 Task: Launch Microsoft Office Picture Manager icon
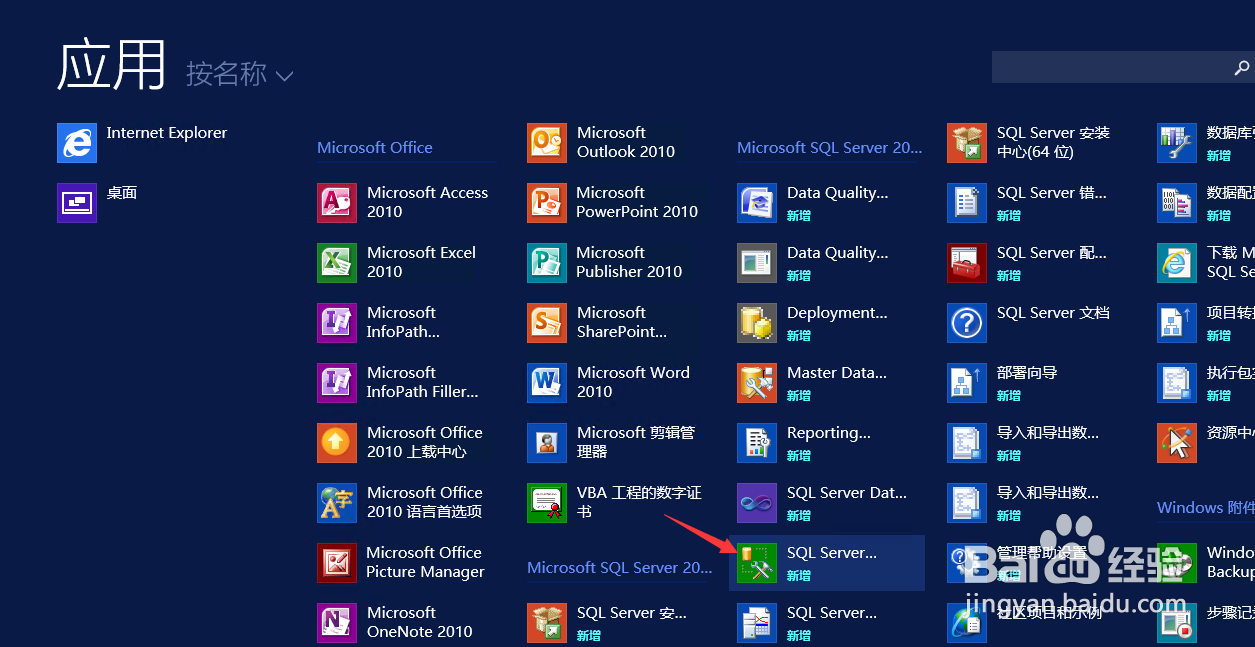click(x=337, y=563)
